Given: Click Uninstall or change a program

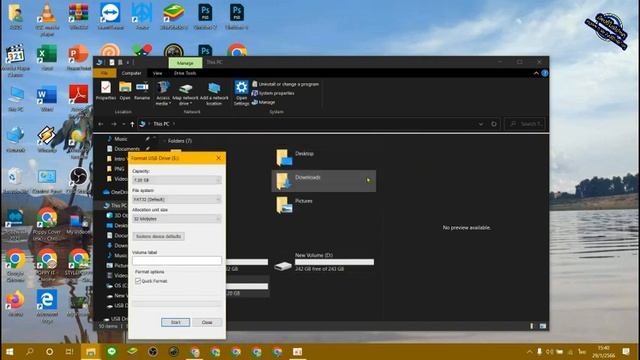Looking at the screenshot, I should 285,84.
